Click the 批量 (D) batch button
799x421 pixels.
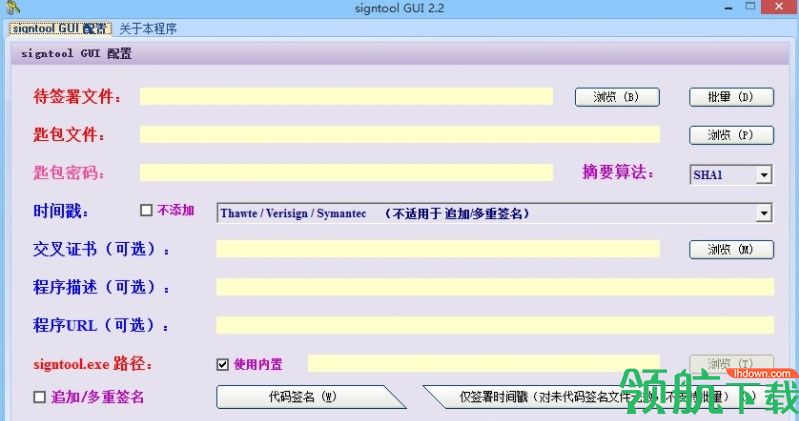(731, 97)
